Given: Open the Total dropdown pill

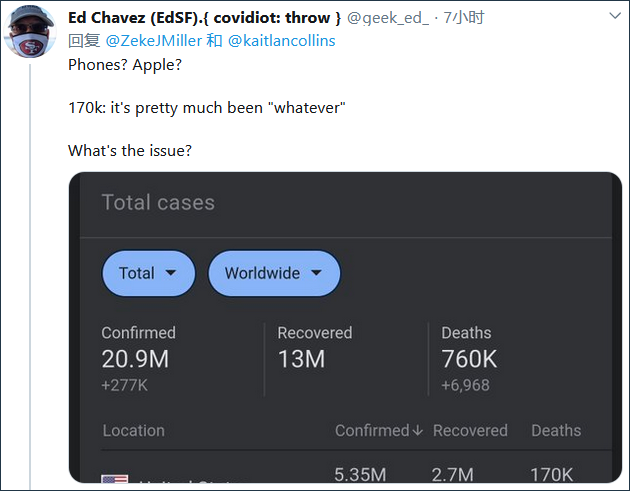Looking at the screenshot, I should coord(148,273).
